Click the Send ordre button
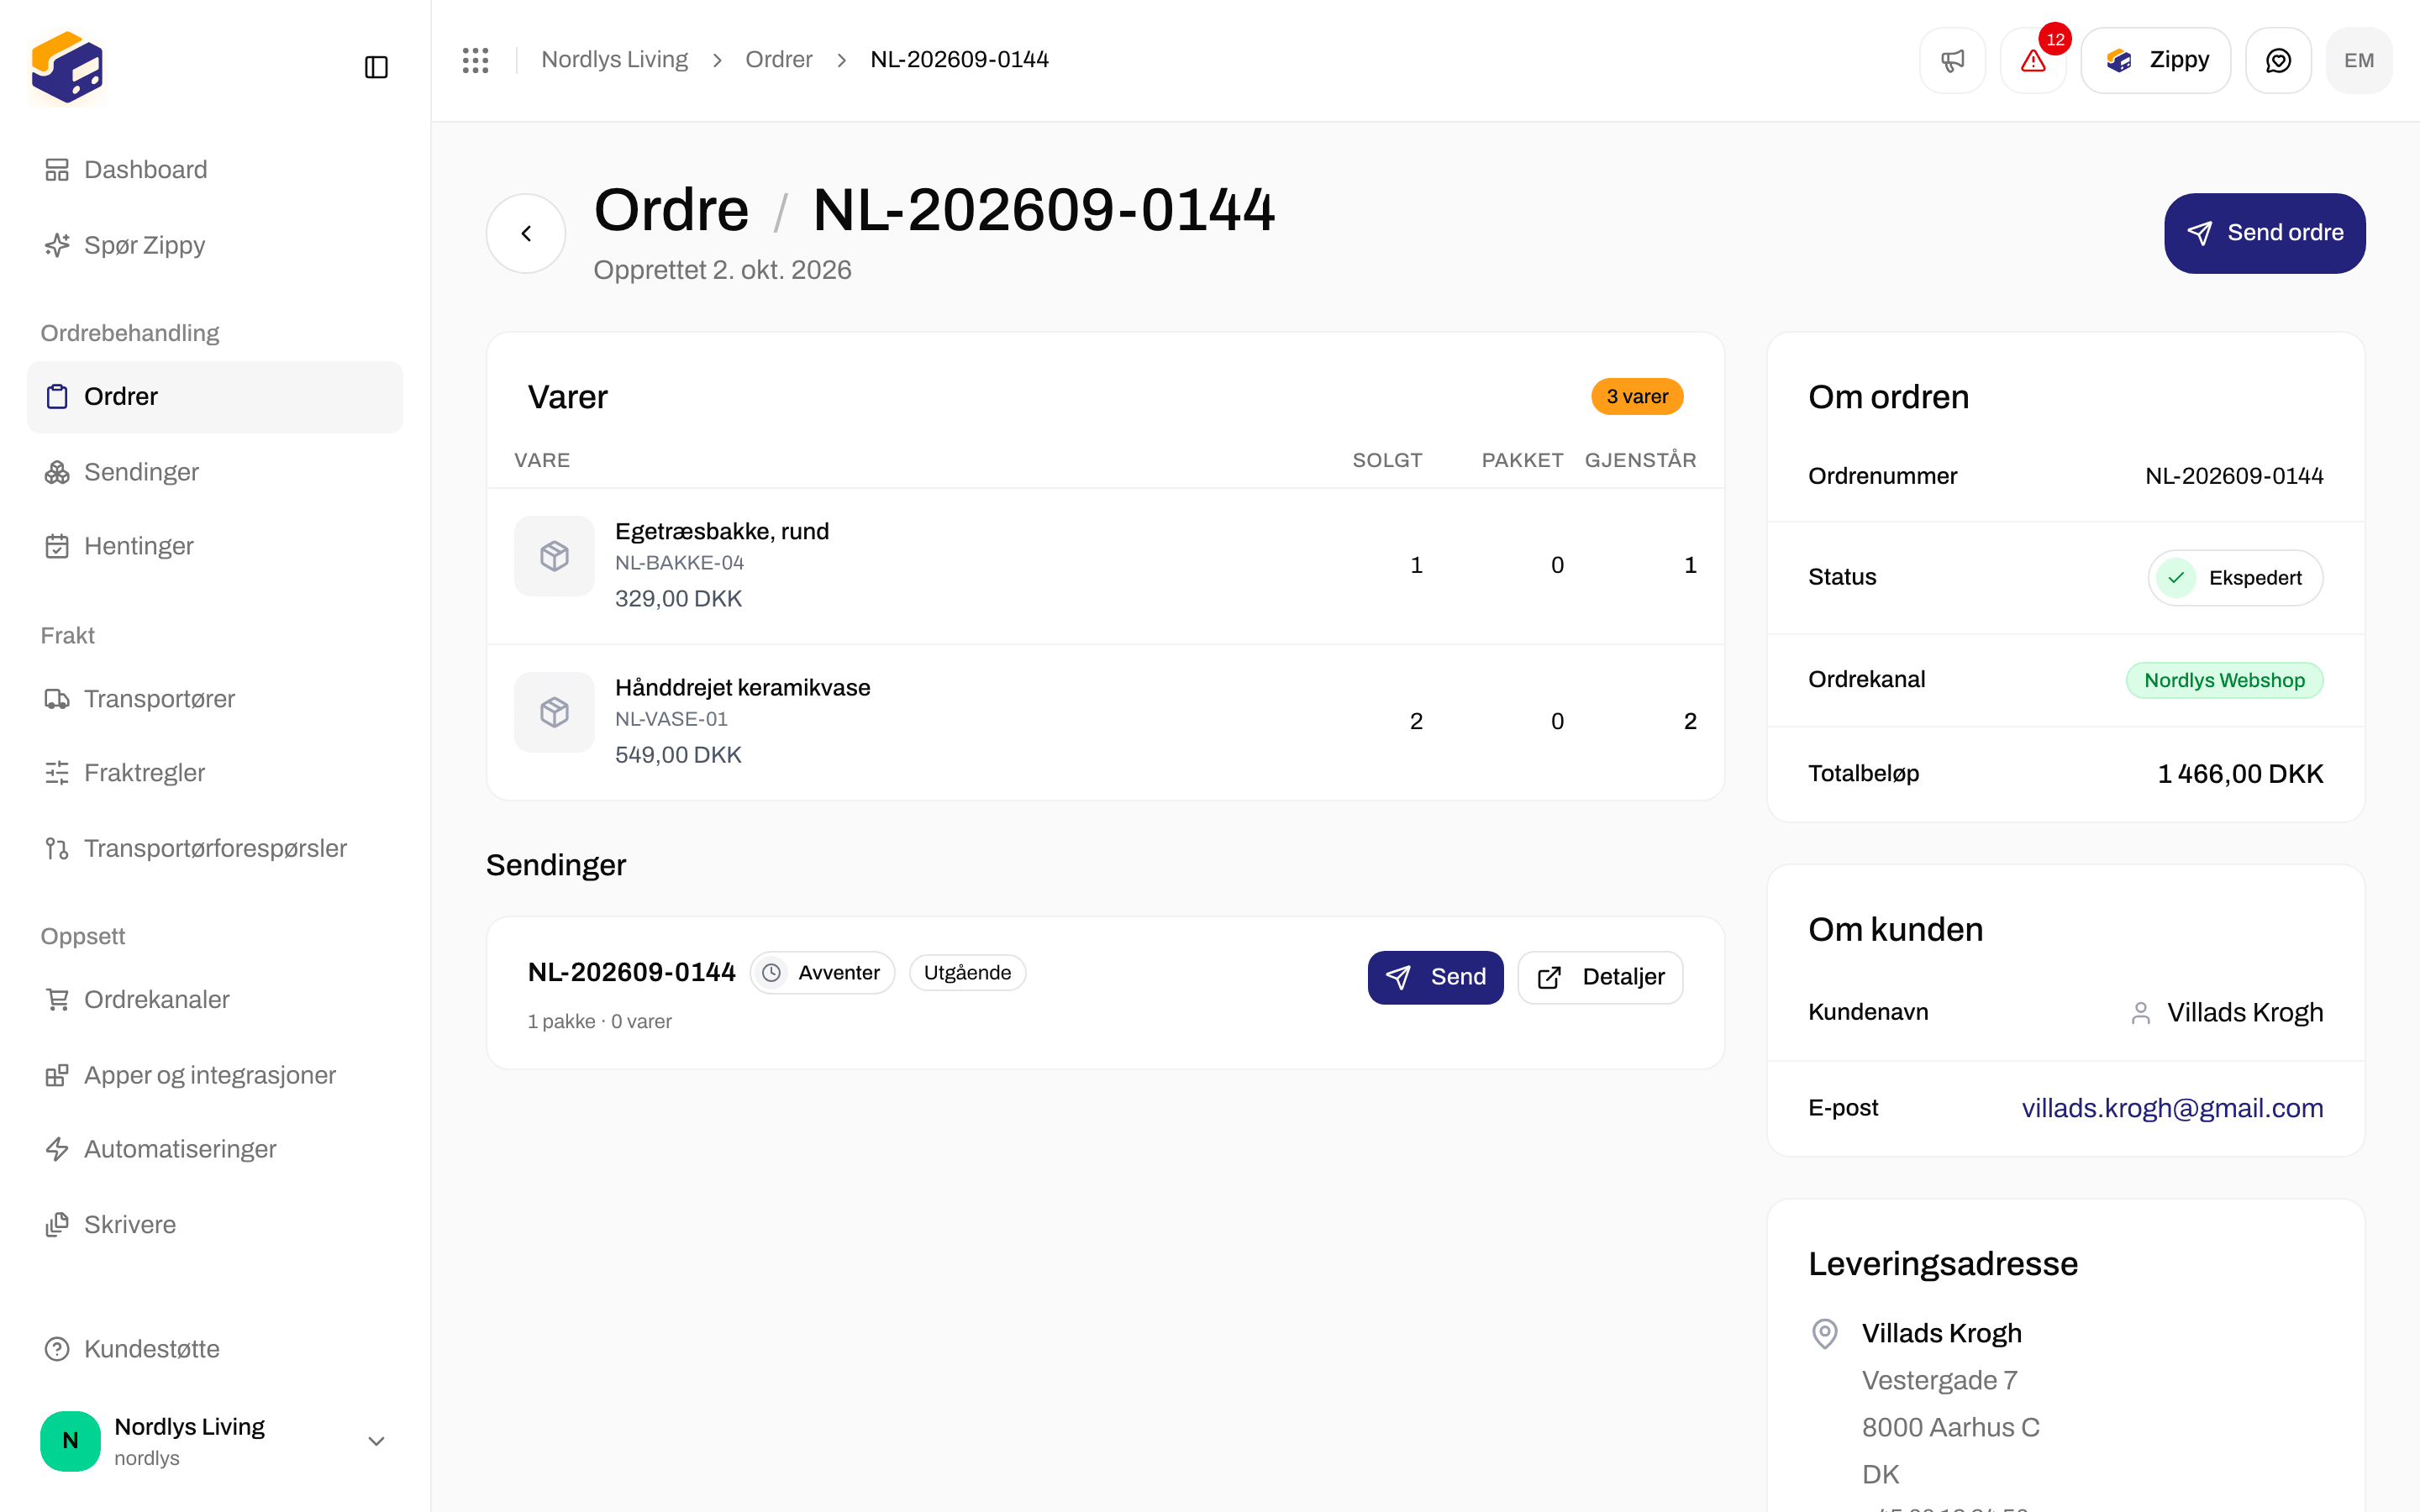 (2264, 233)
